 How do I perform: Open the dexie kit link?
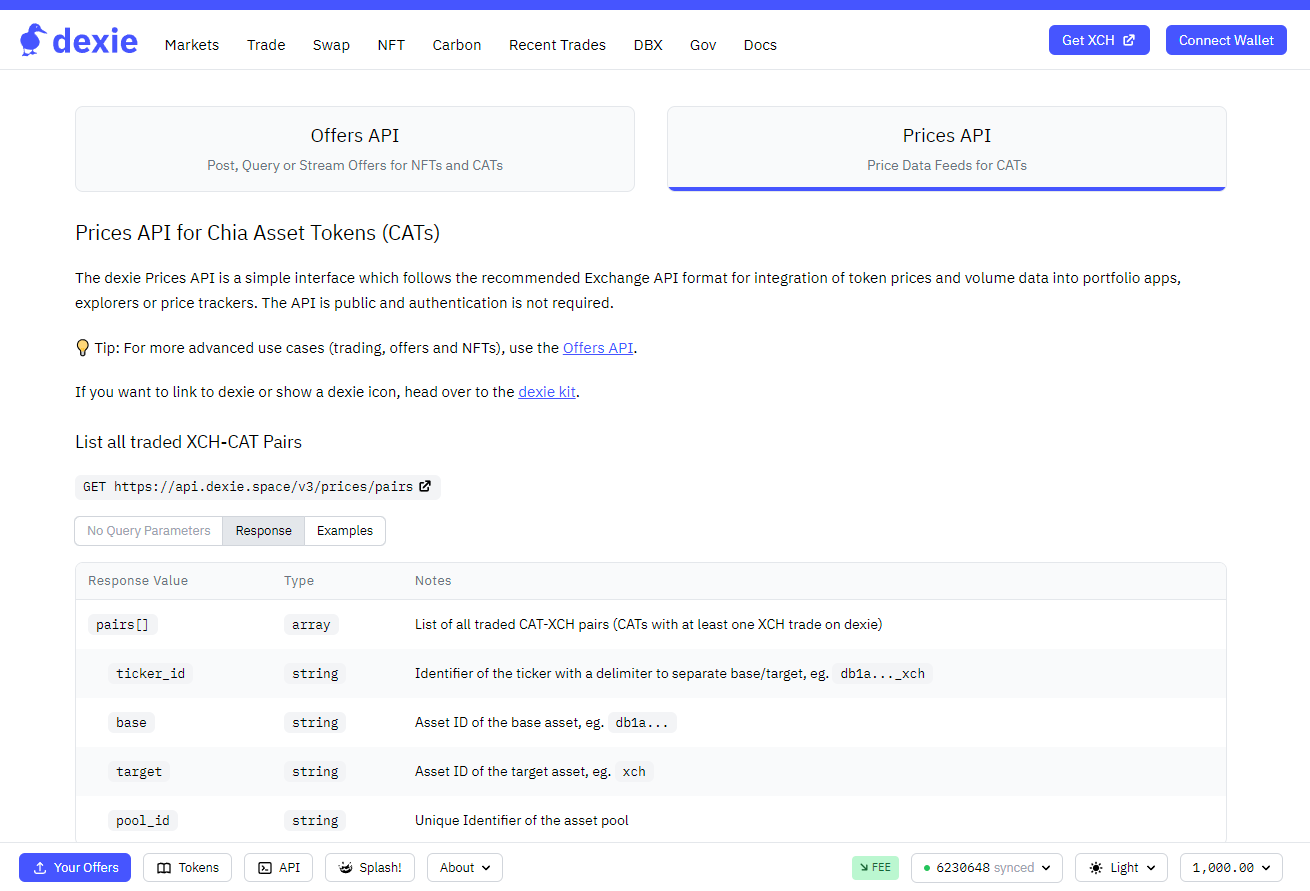[x=547, y=392]
